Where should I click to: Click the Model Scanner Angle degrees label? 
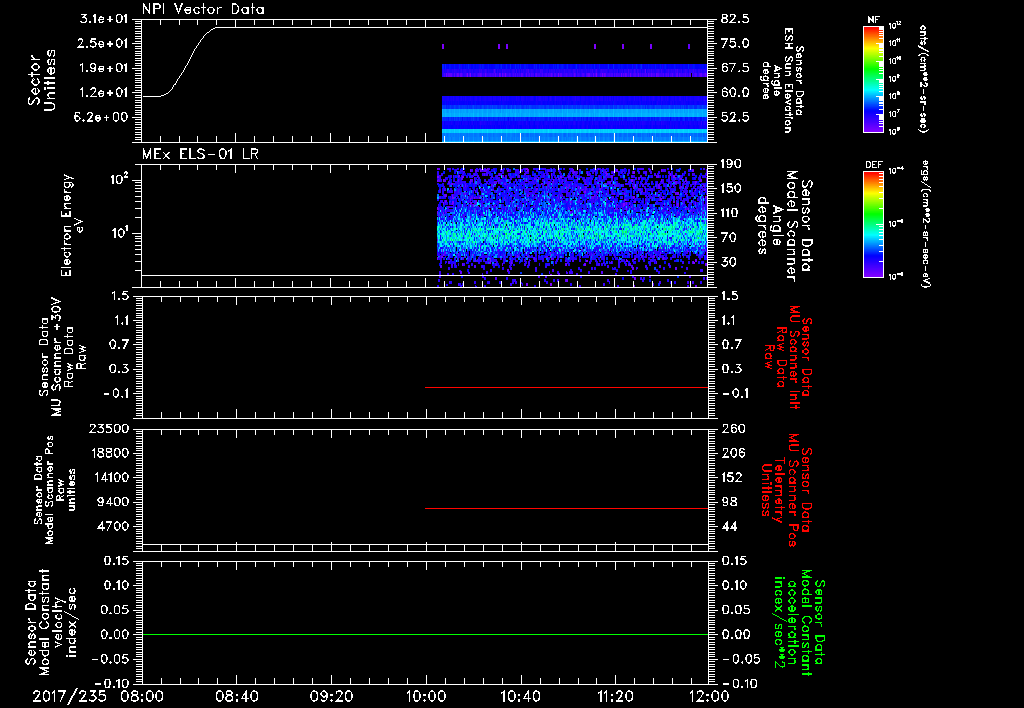[x=783, y=225]
